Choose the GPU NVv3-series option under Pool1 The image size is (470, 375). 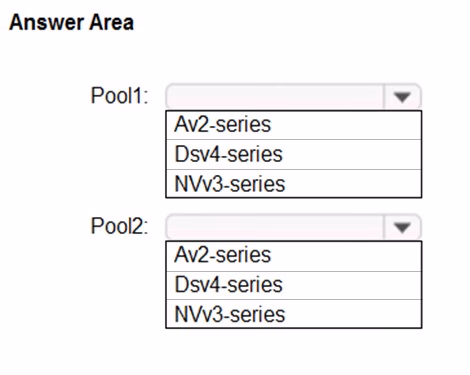click(x=294, y=184)
